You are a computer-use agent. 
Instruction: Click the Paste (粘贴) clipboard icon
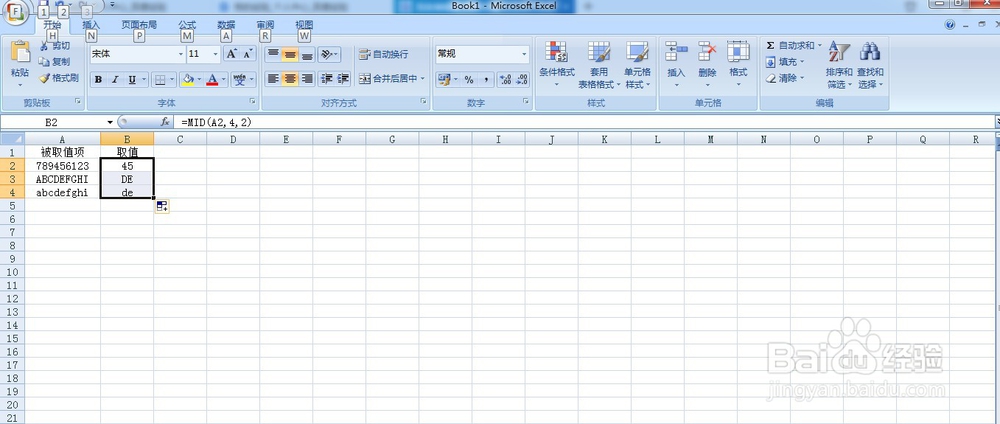20,52
